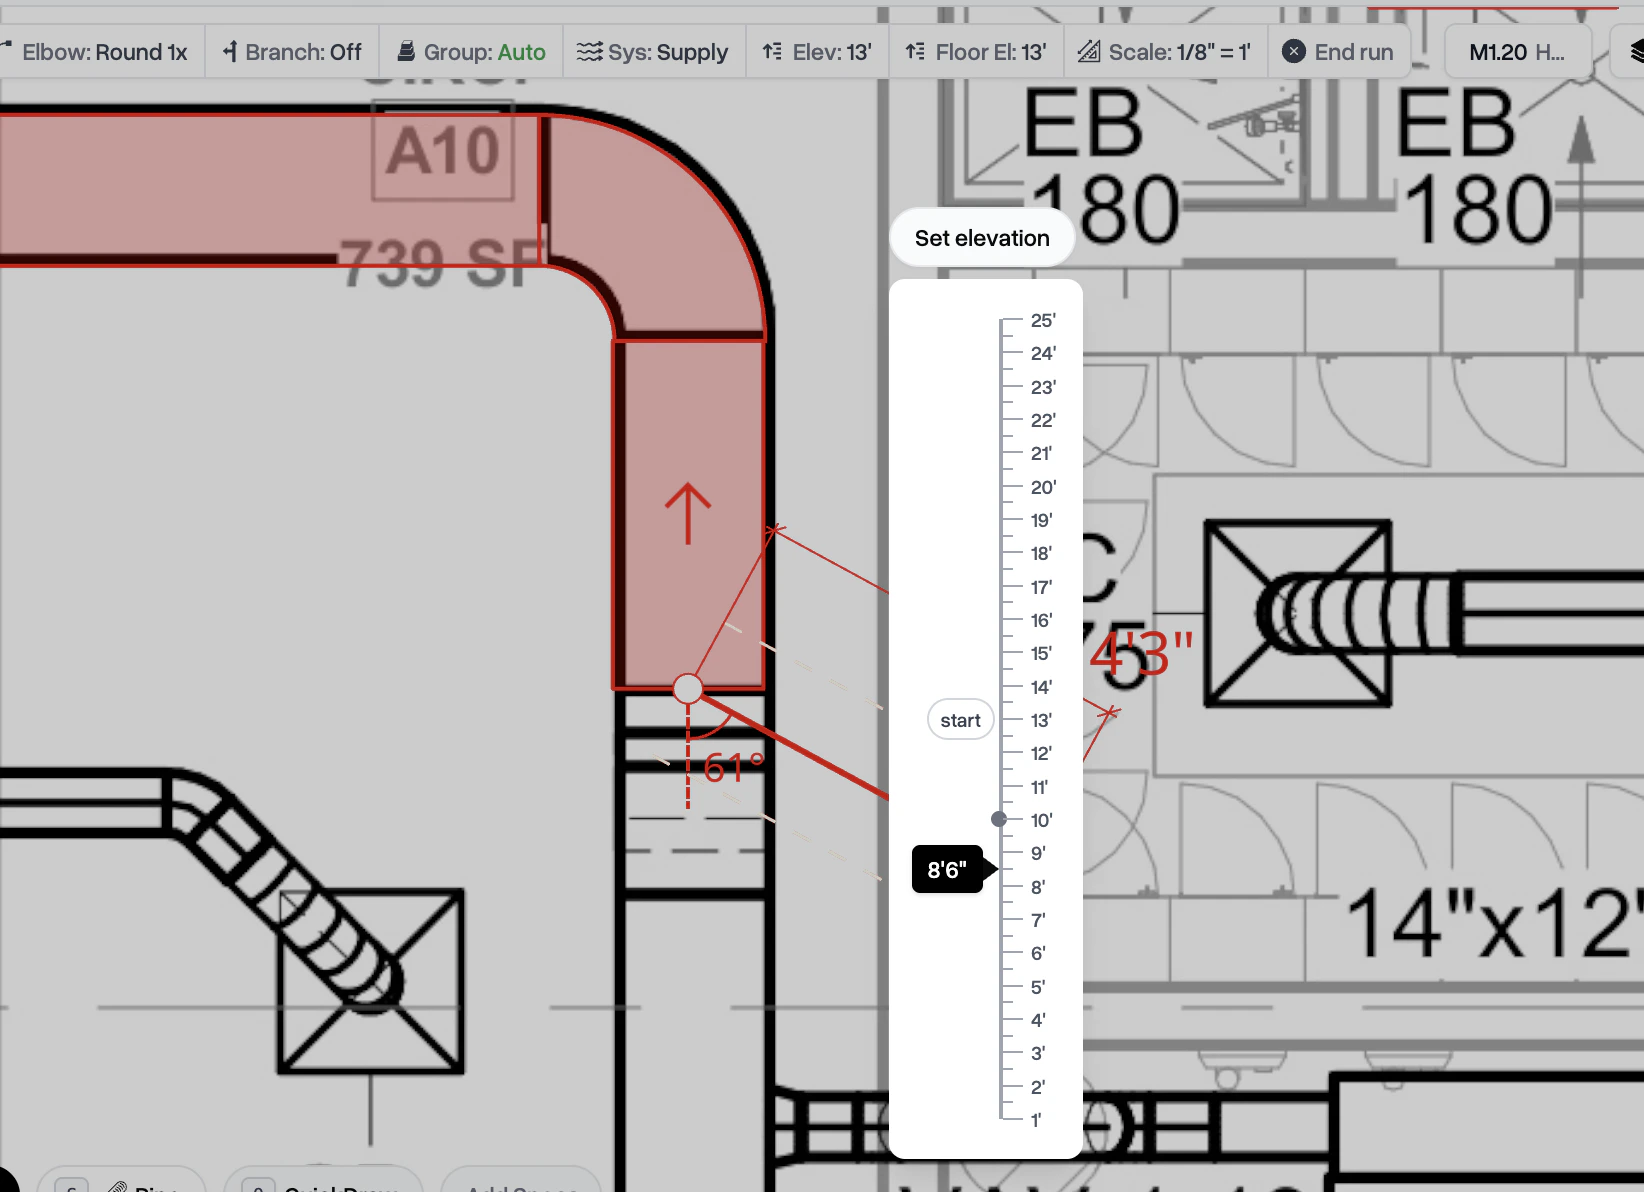Set elevation to 5' on the ruler
The image size is (1644, 1192).
(x=1038, y=987)
